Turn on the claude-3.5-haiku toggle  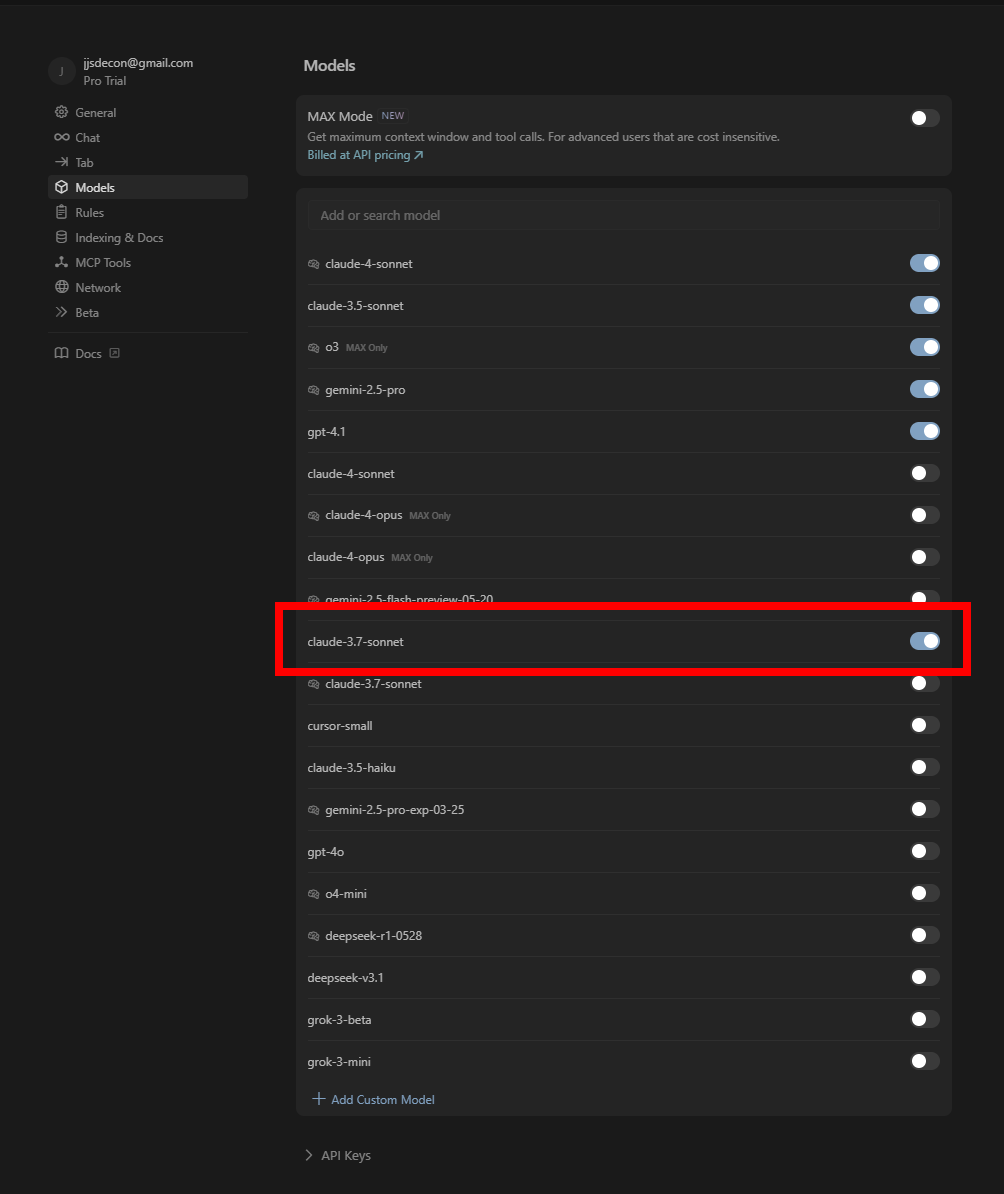point(925,767)
